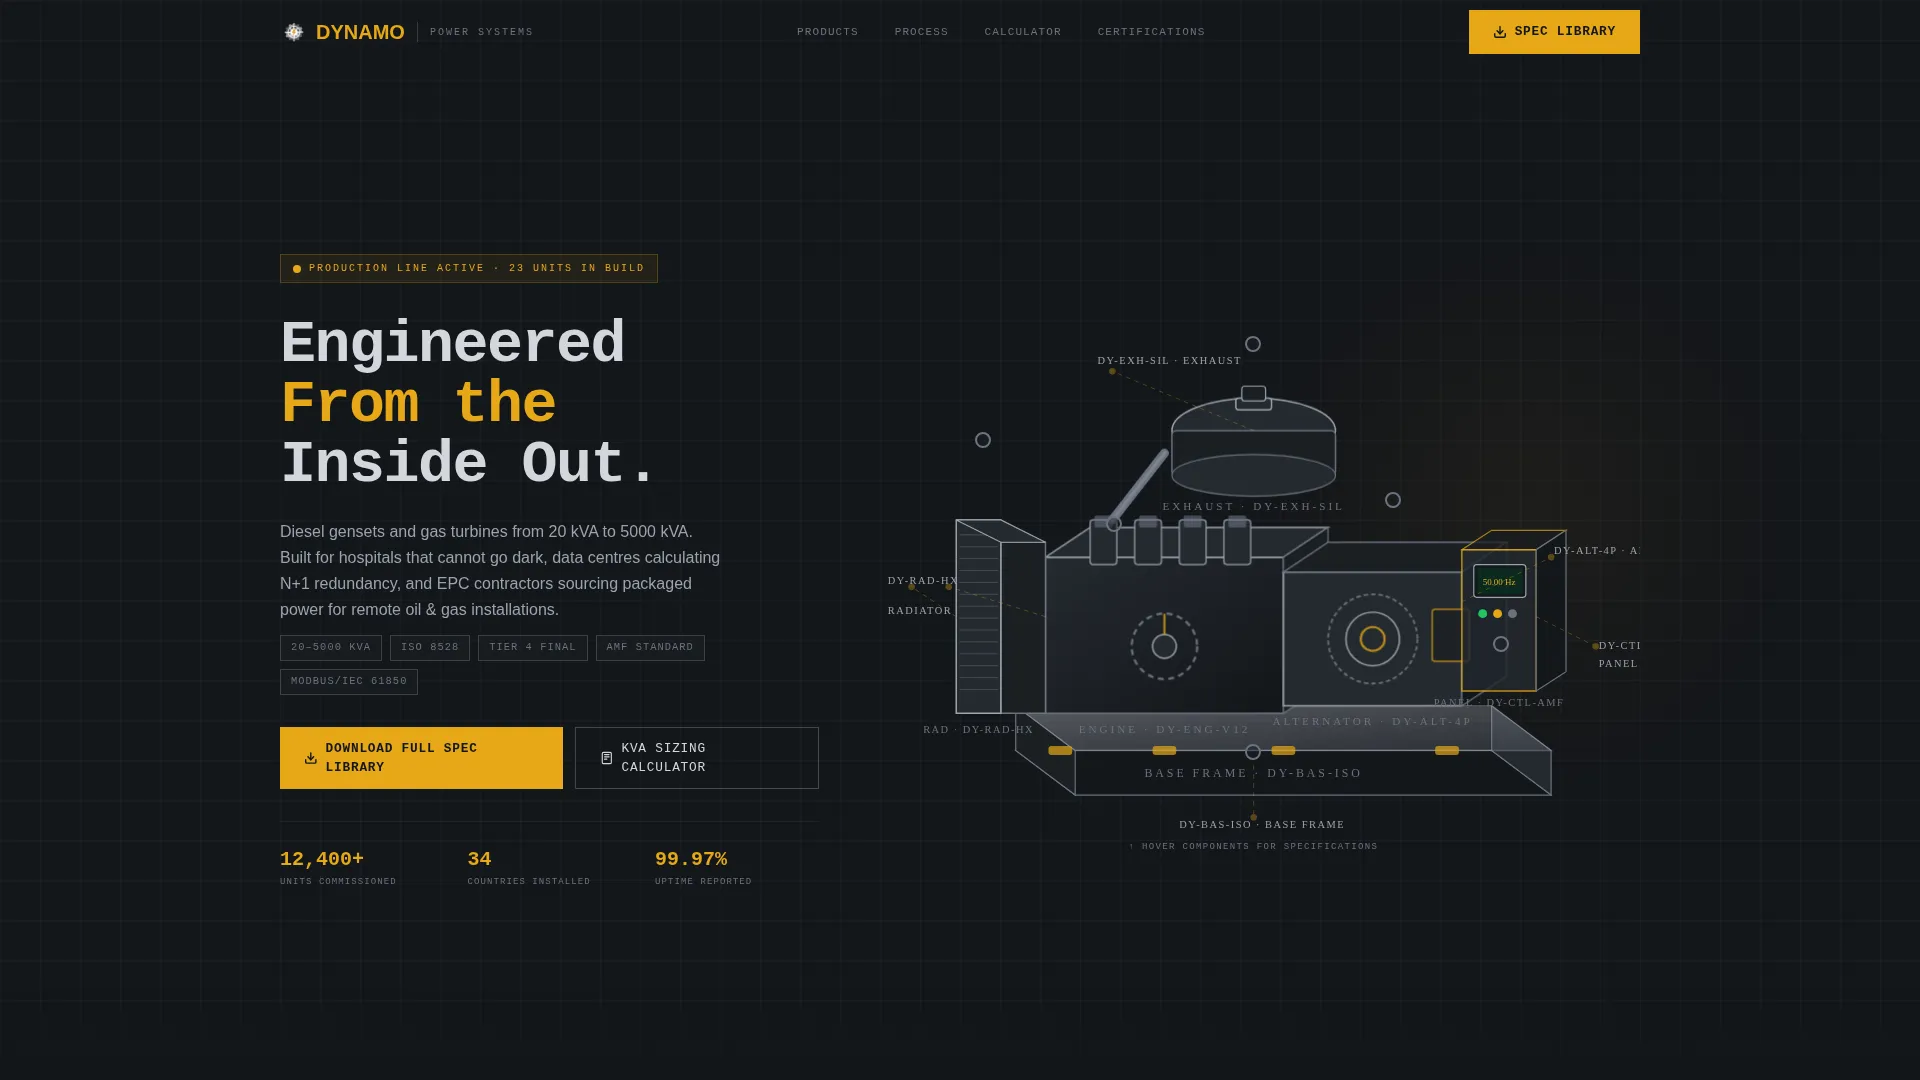Open the Certifications nav item
This screenshot has height=1080, width=1920.
pyautogui.click(x=1151, y=32)
